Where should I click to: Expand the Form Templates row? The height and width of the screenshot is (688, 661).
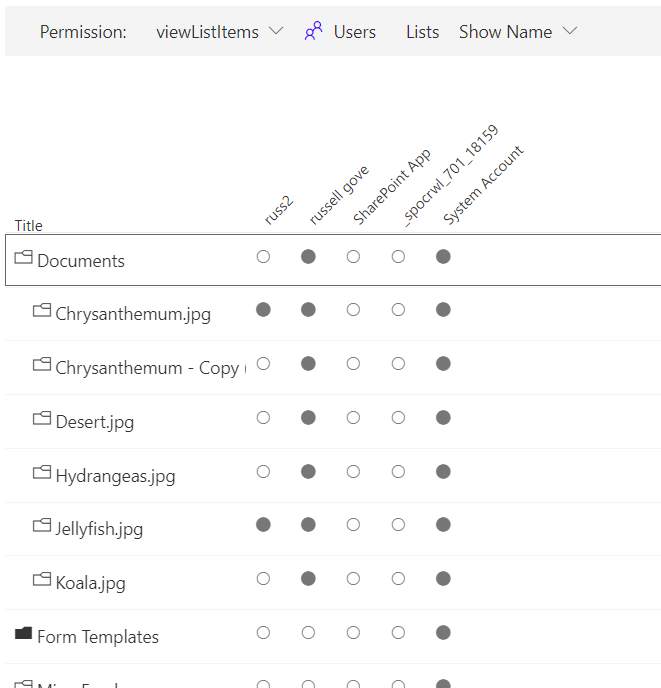[x=97, y=636]
